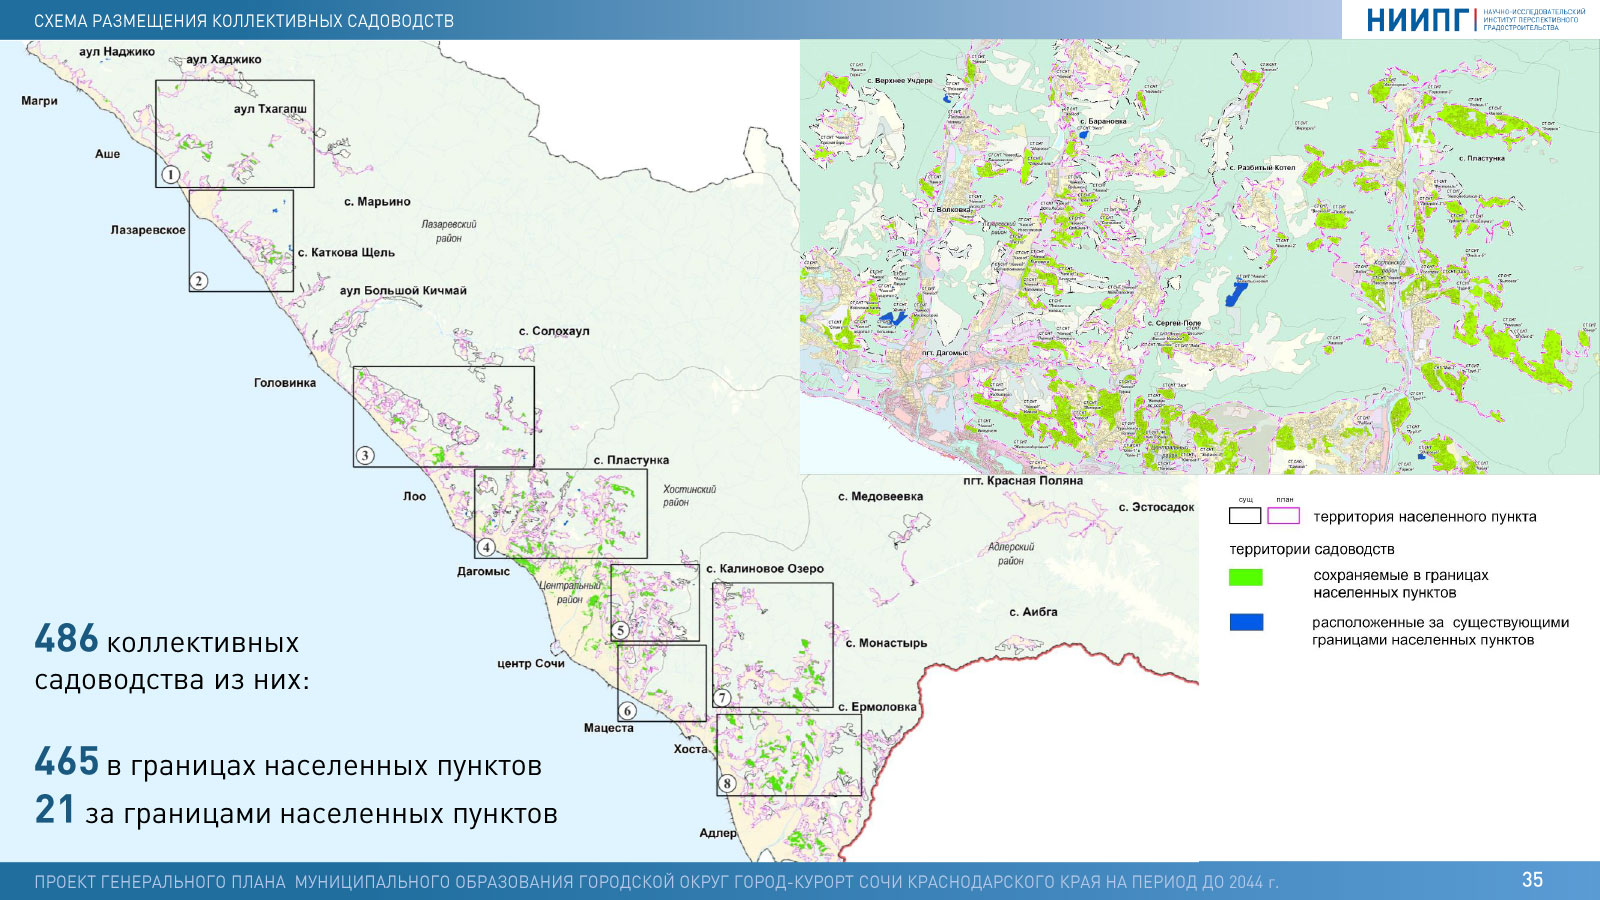Click the slide number 35
The height and width of the screenshot is (900, 1600).
[1532, 880]
